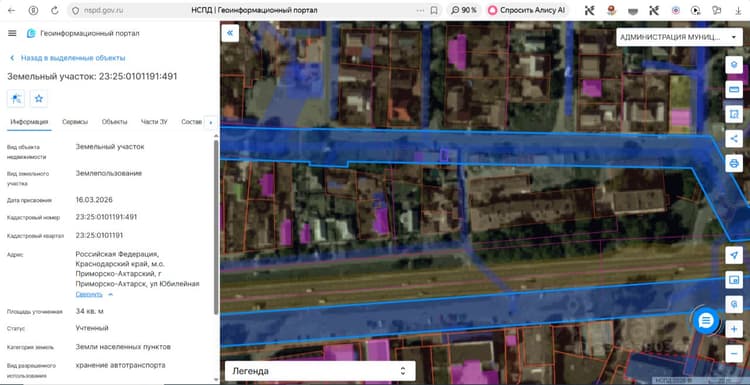
Task: Click the video play extension icon in the toolbar
Action: coord(695,11)
